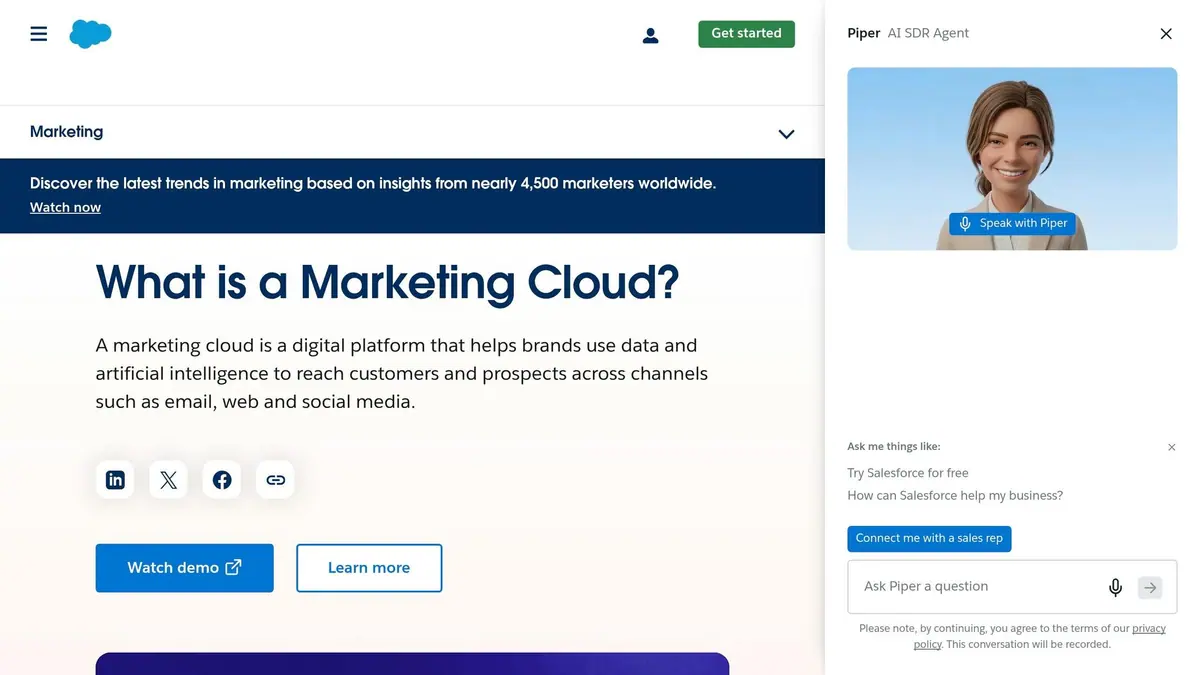Click the 'What is a Marketing Cloud?' heading
The image size is (1200, 675).
click(x=387, y=282)
